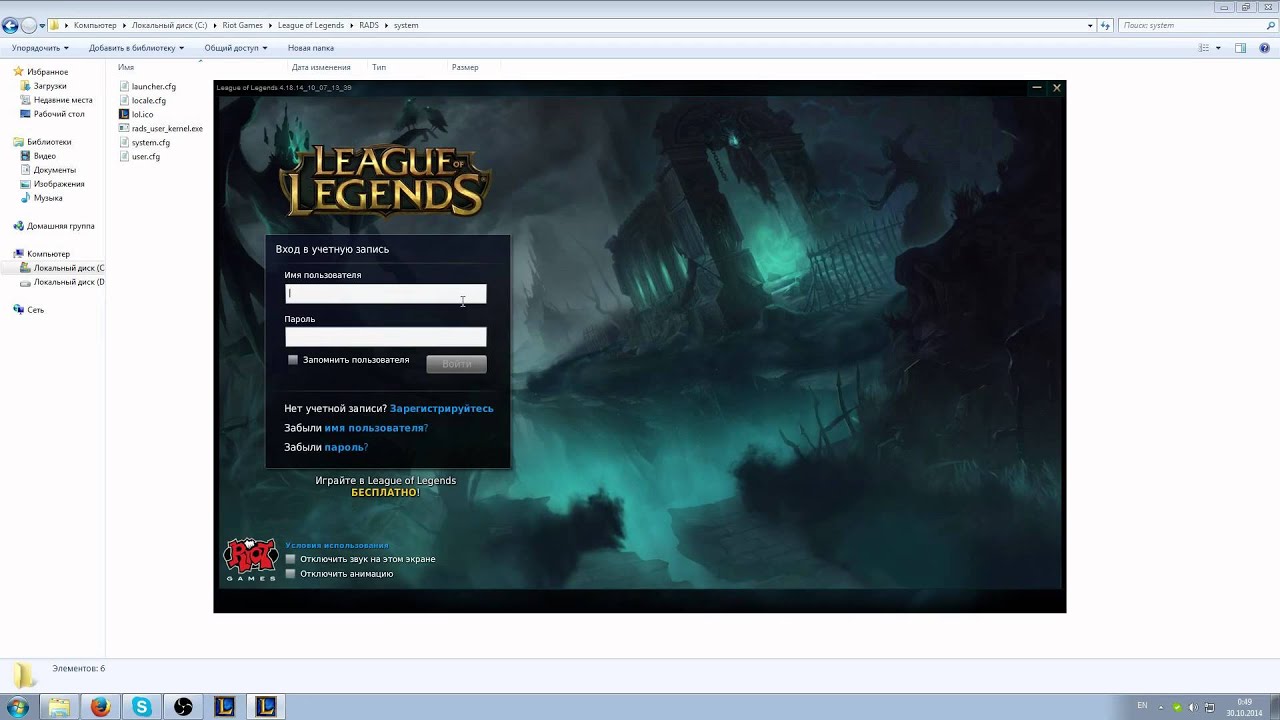Change view icon in Explorer toolbar
The image size is (1280, 720).
[x=1205, y=48]
